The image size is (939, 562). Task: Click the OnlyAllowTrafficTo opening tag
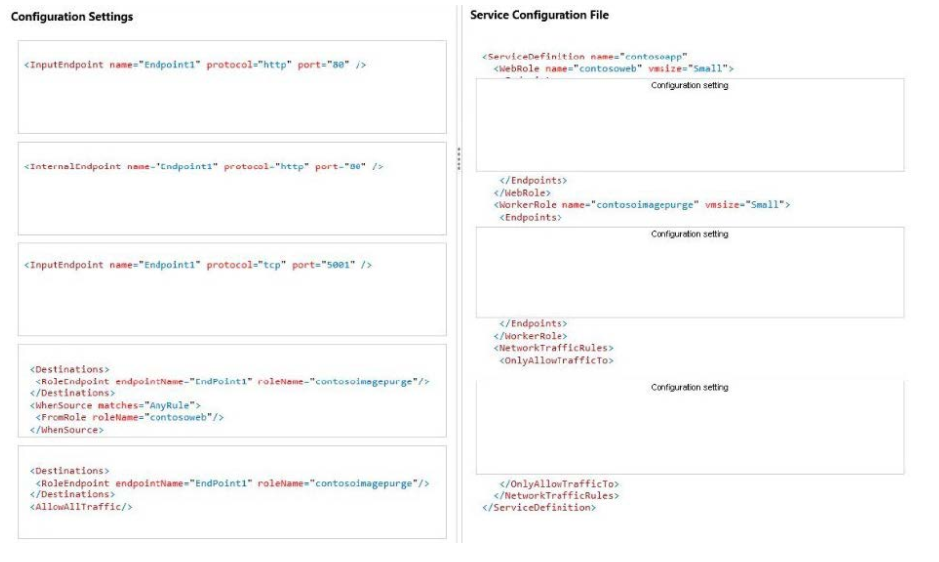[556, 361]
